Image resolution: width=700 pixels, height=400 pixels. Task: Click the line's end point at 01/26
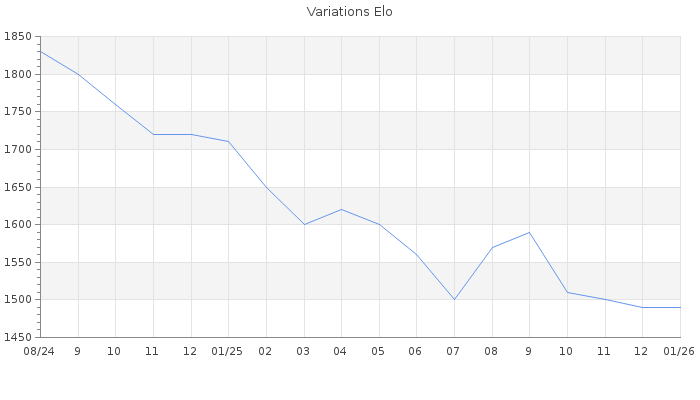tap(680, 307)
